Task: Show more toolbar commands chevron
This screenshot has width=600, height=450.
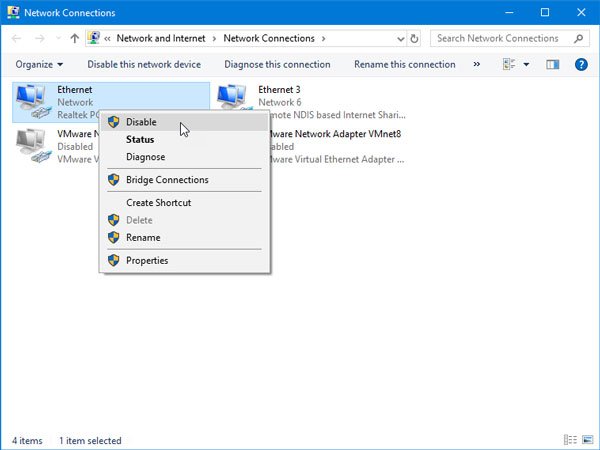Action: pos(476,64)
